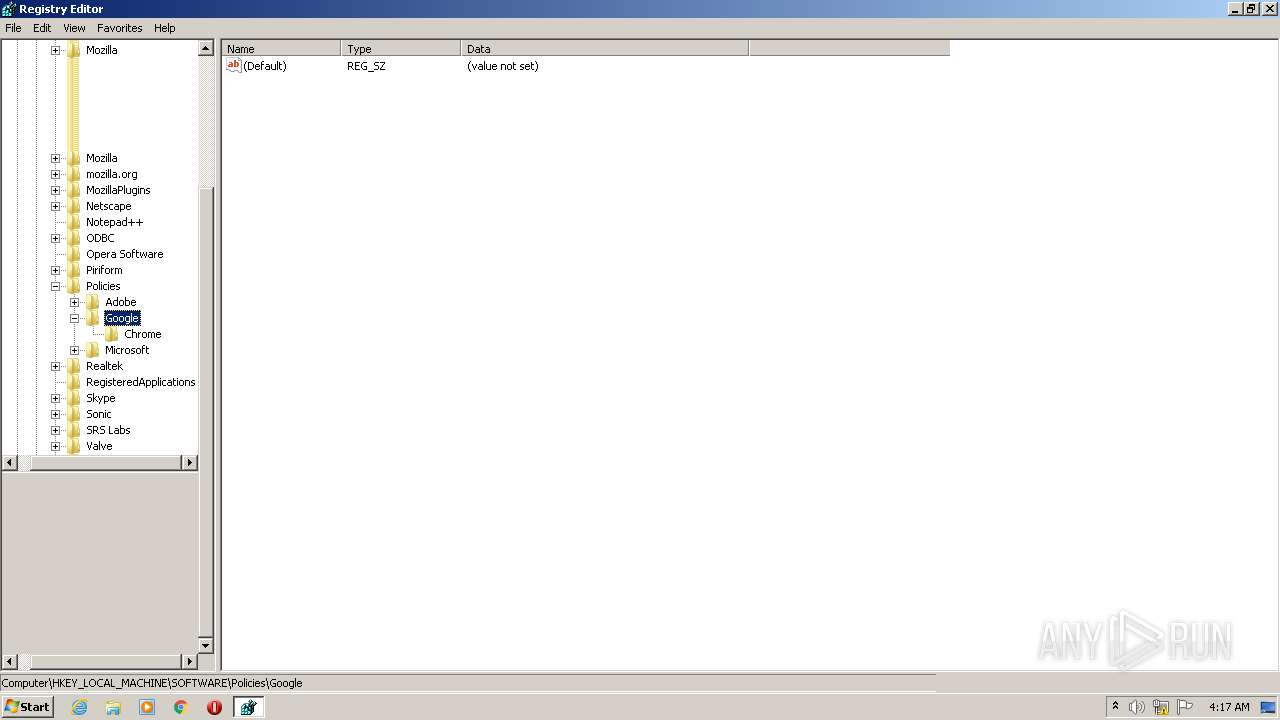1280x720 pixels.
Task: Expand the Microsoft key under Policies
Action: 74,350
